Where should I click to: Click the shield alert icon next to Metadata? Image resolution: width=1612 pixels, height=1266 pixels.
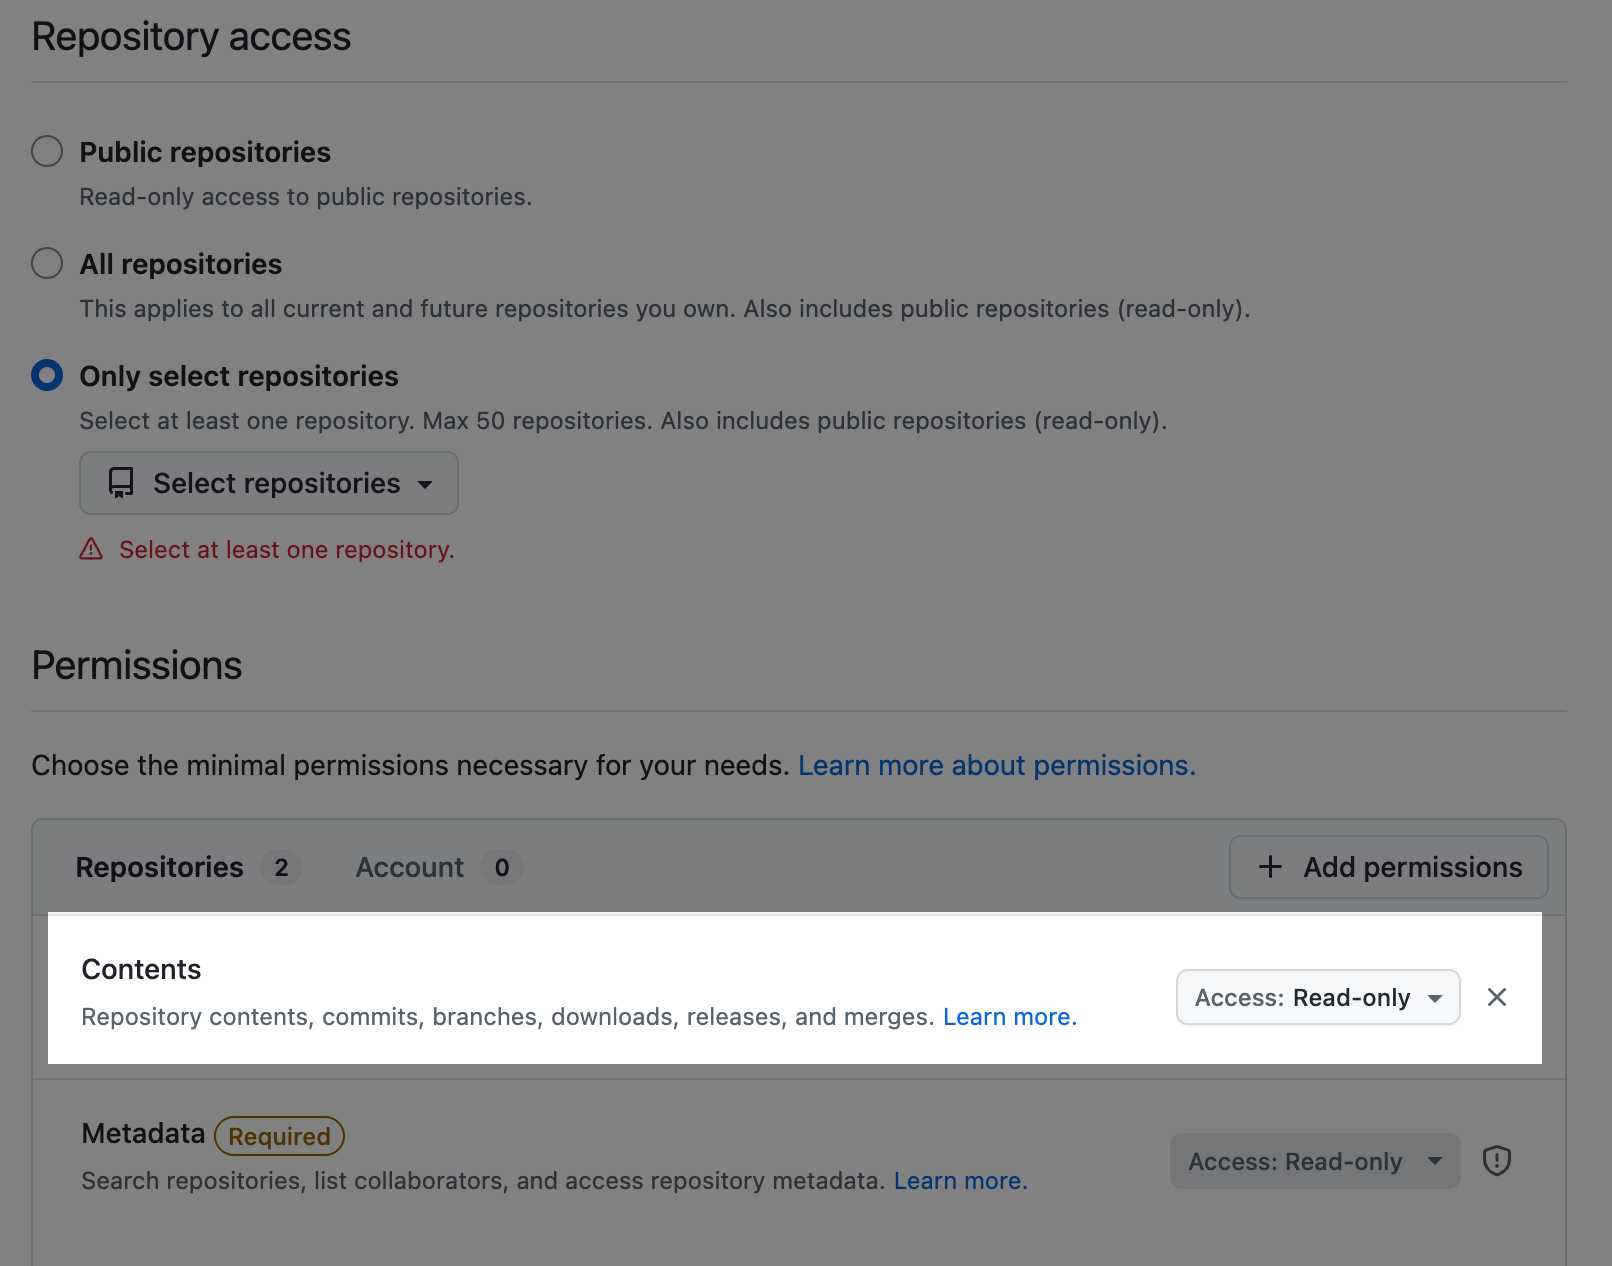(x=1496, y=1161)
